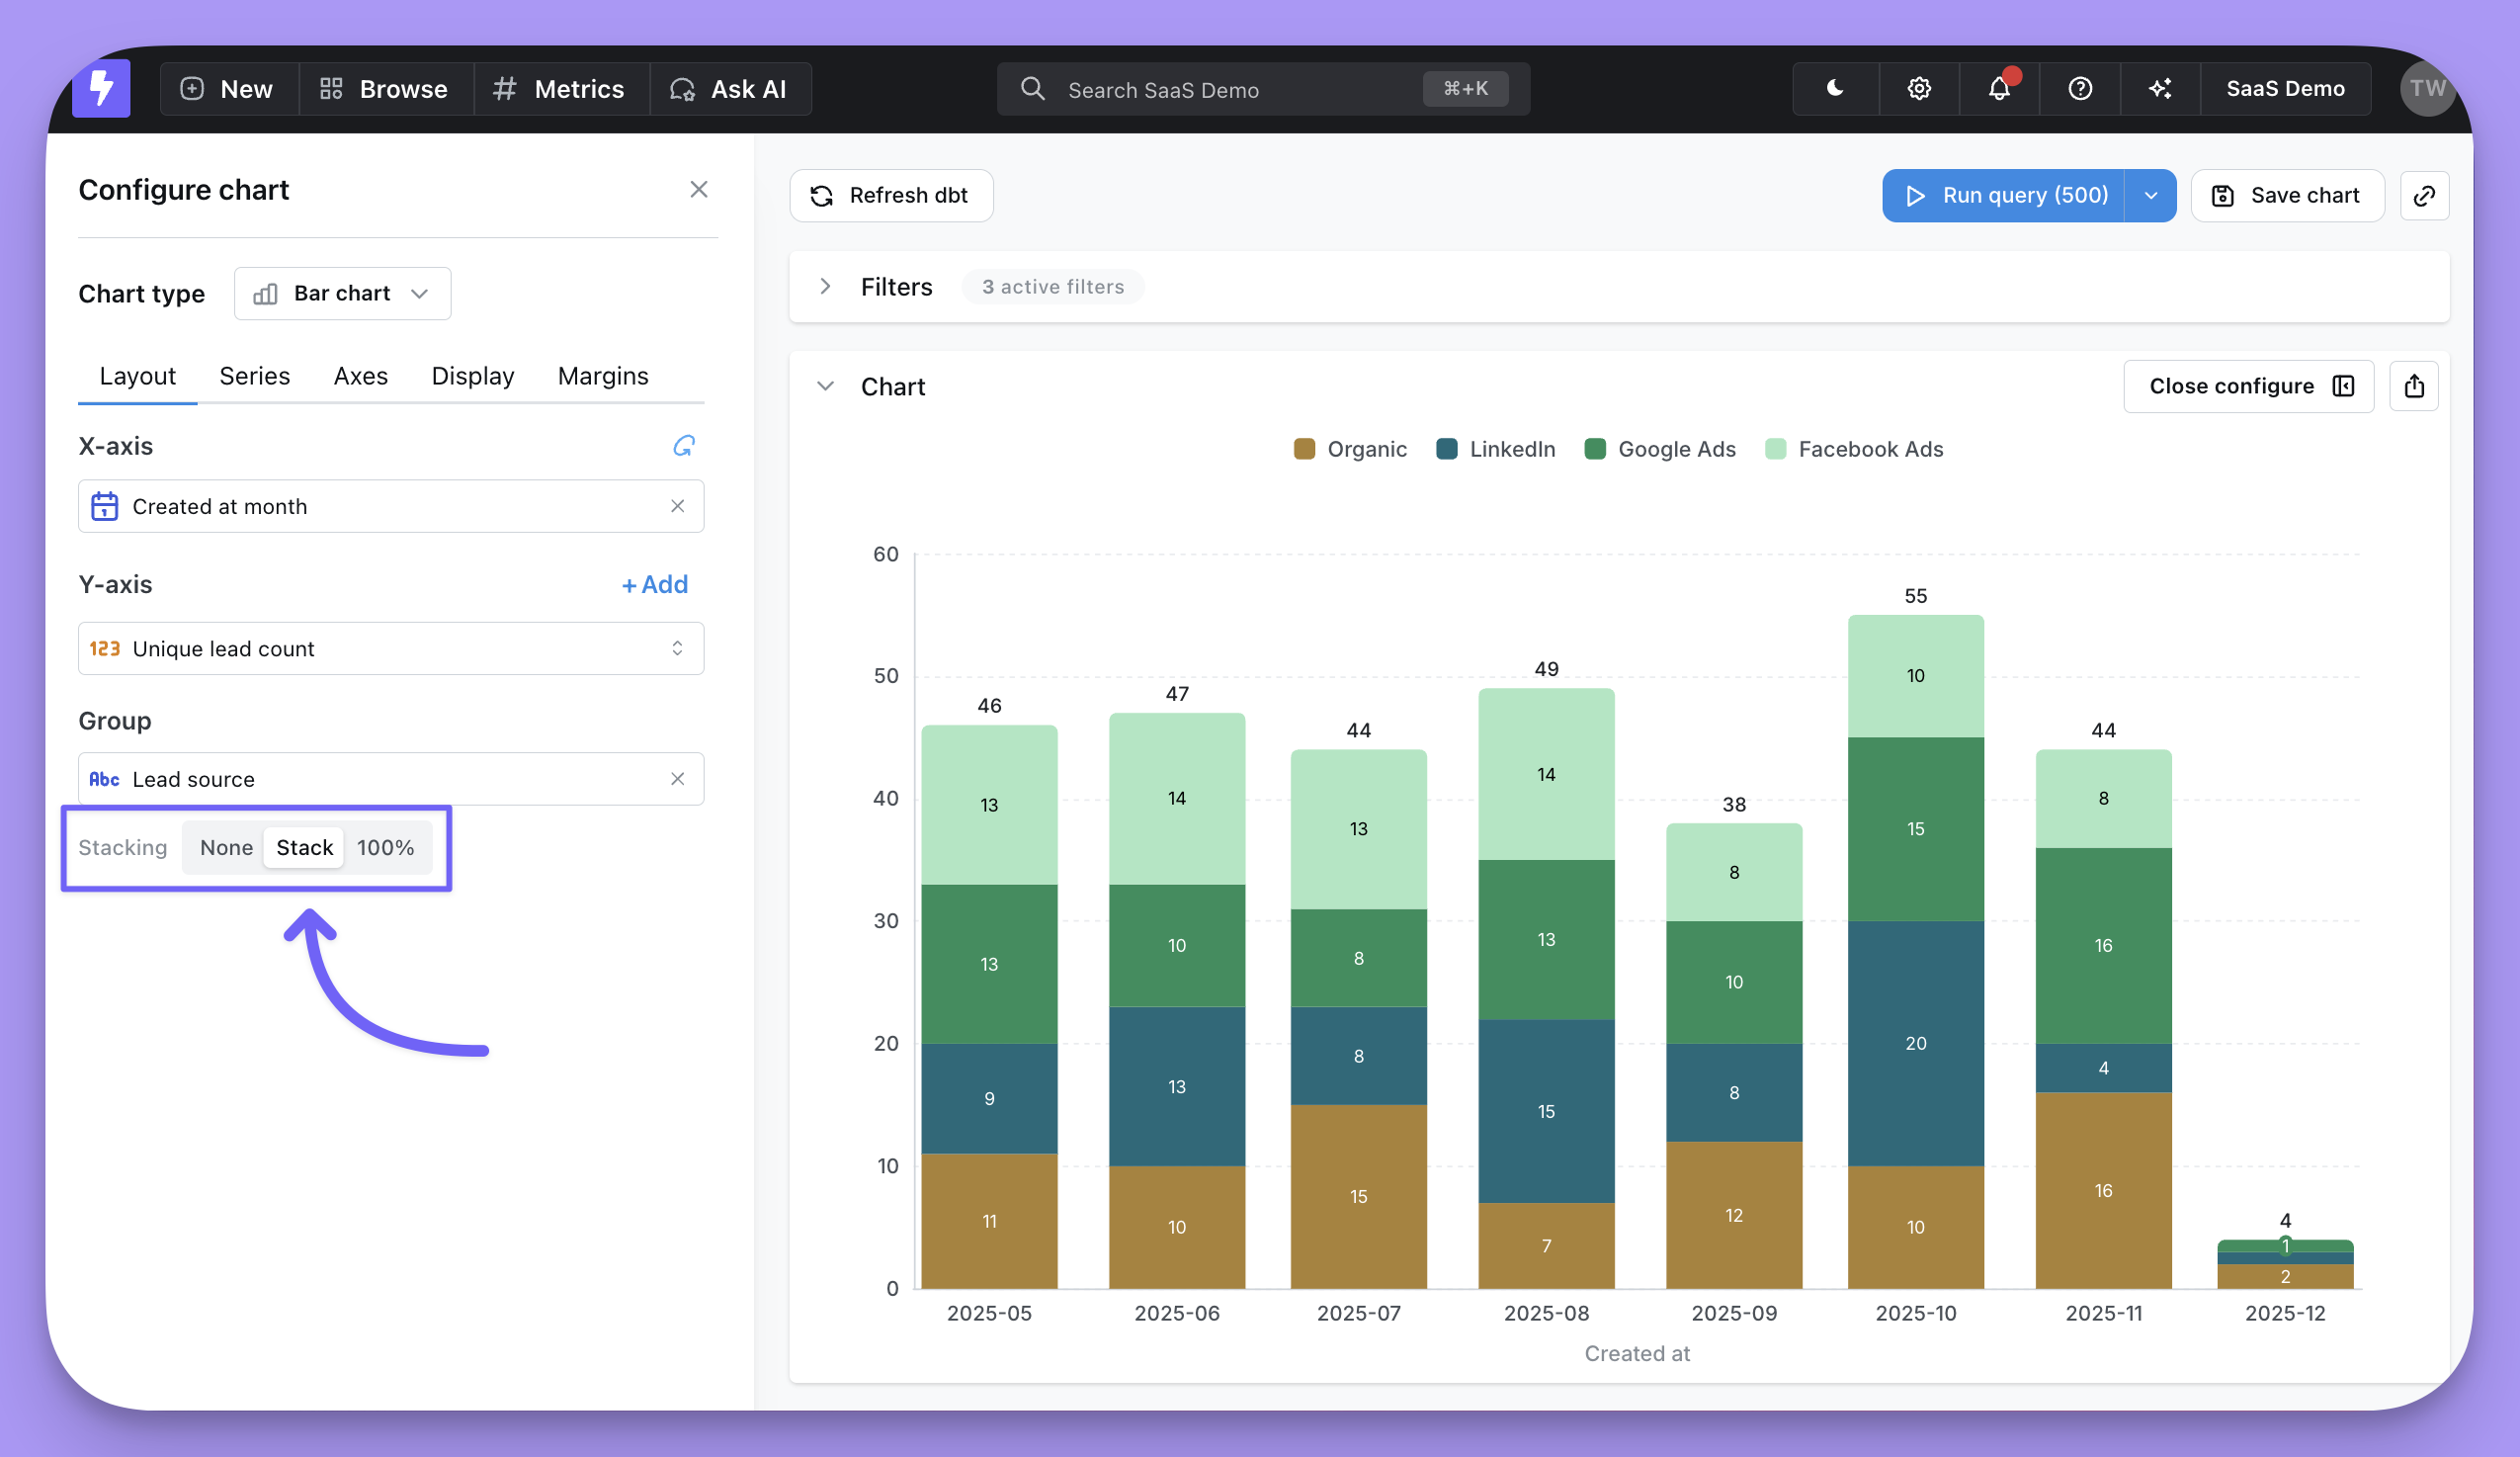Remove Created at month from X-axis
Screen dimensions: 2520x1457
678,506
